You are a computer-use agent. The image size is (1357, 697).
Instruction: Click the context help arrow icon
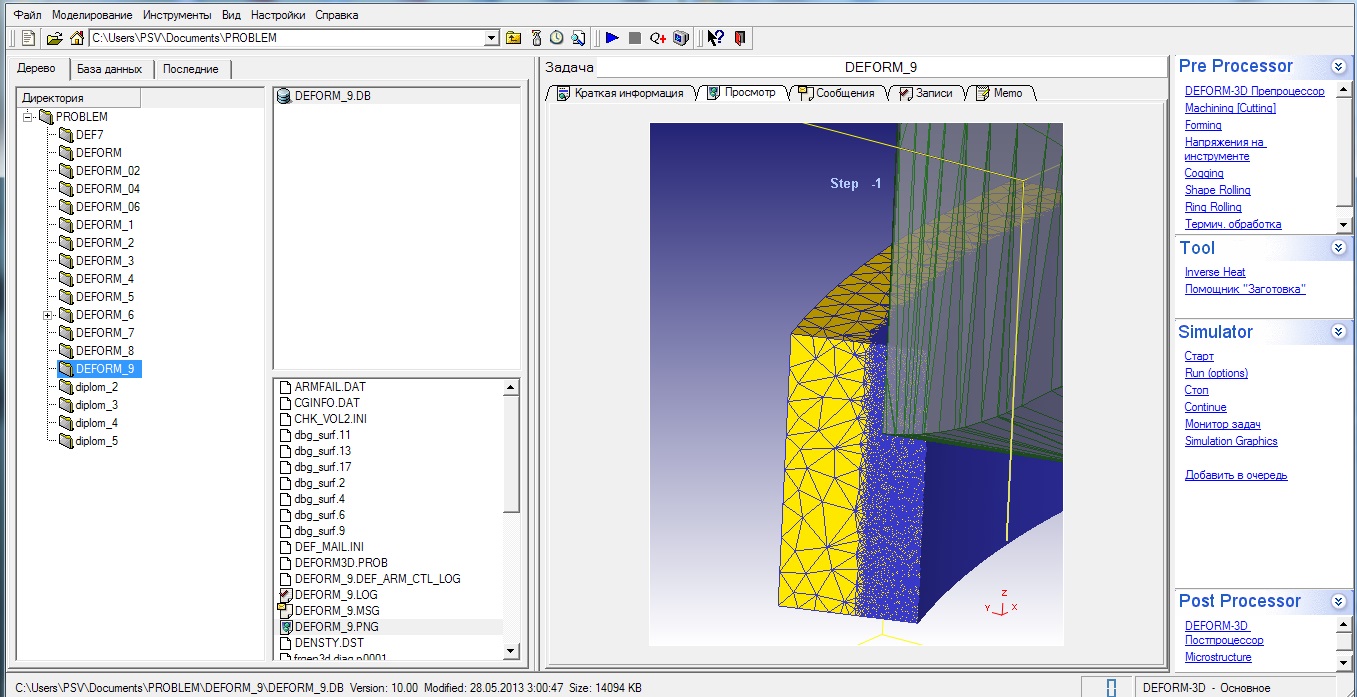pyautogui.click(x=715, y=38)
